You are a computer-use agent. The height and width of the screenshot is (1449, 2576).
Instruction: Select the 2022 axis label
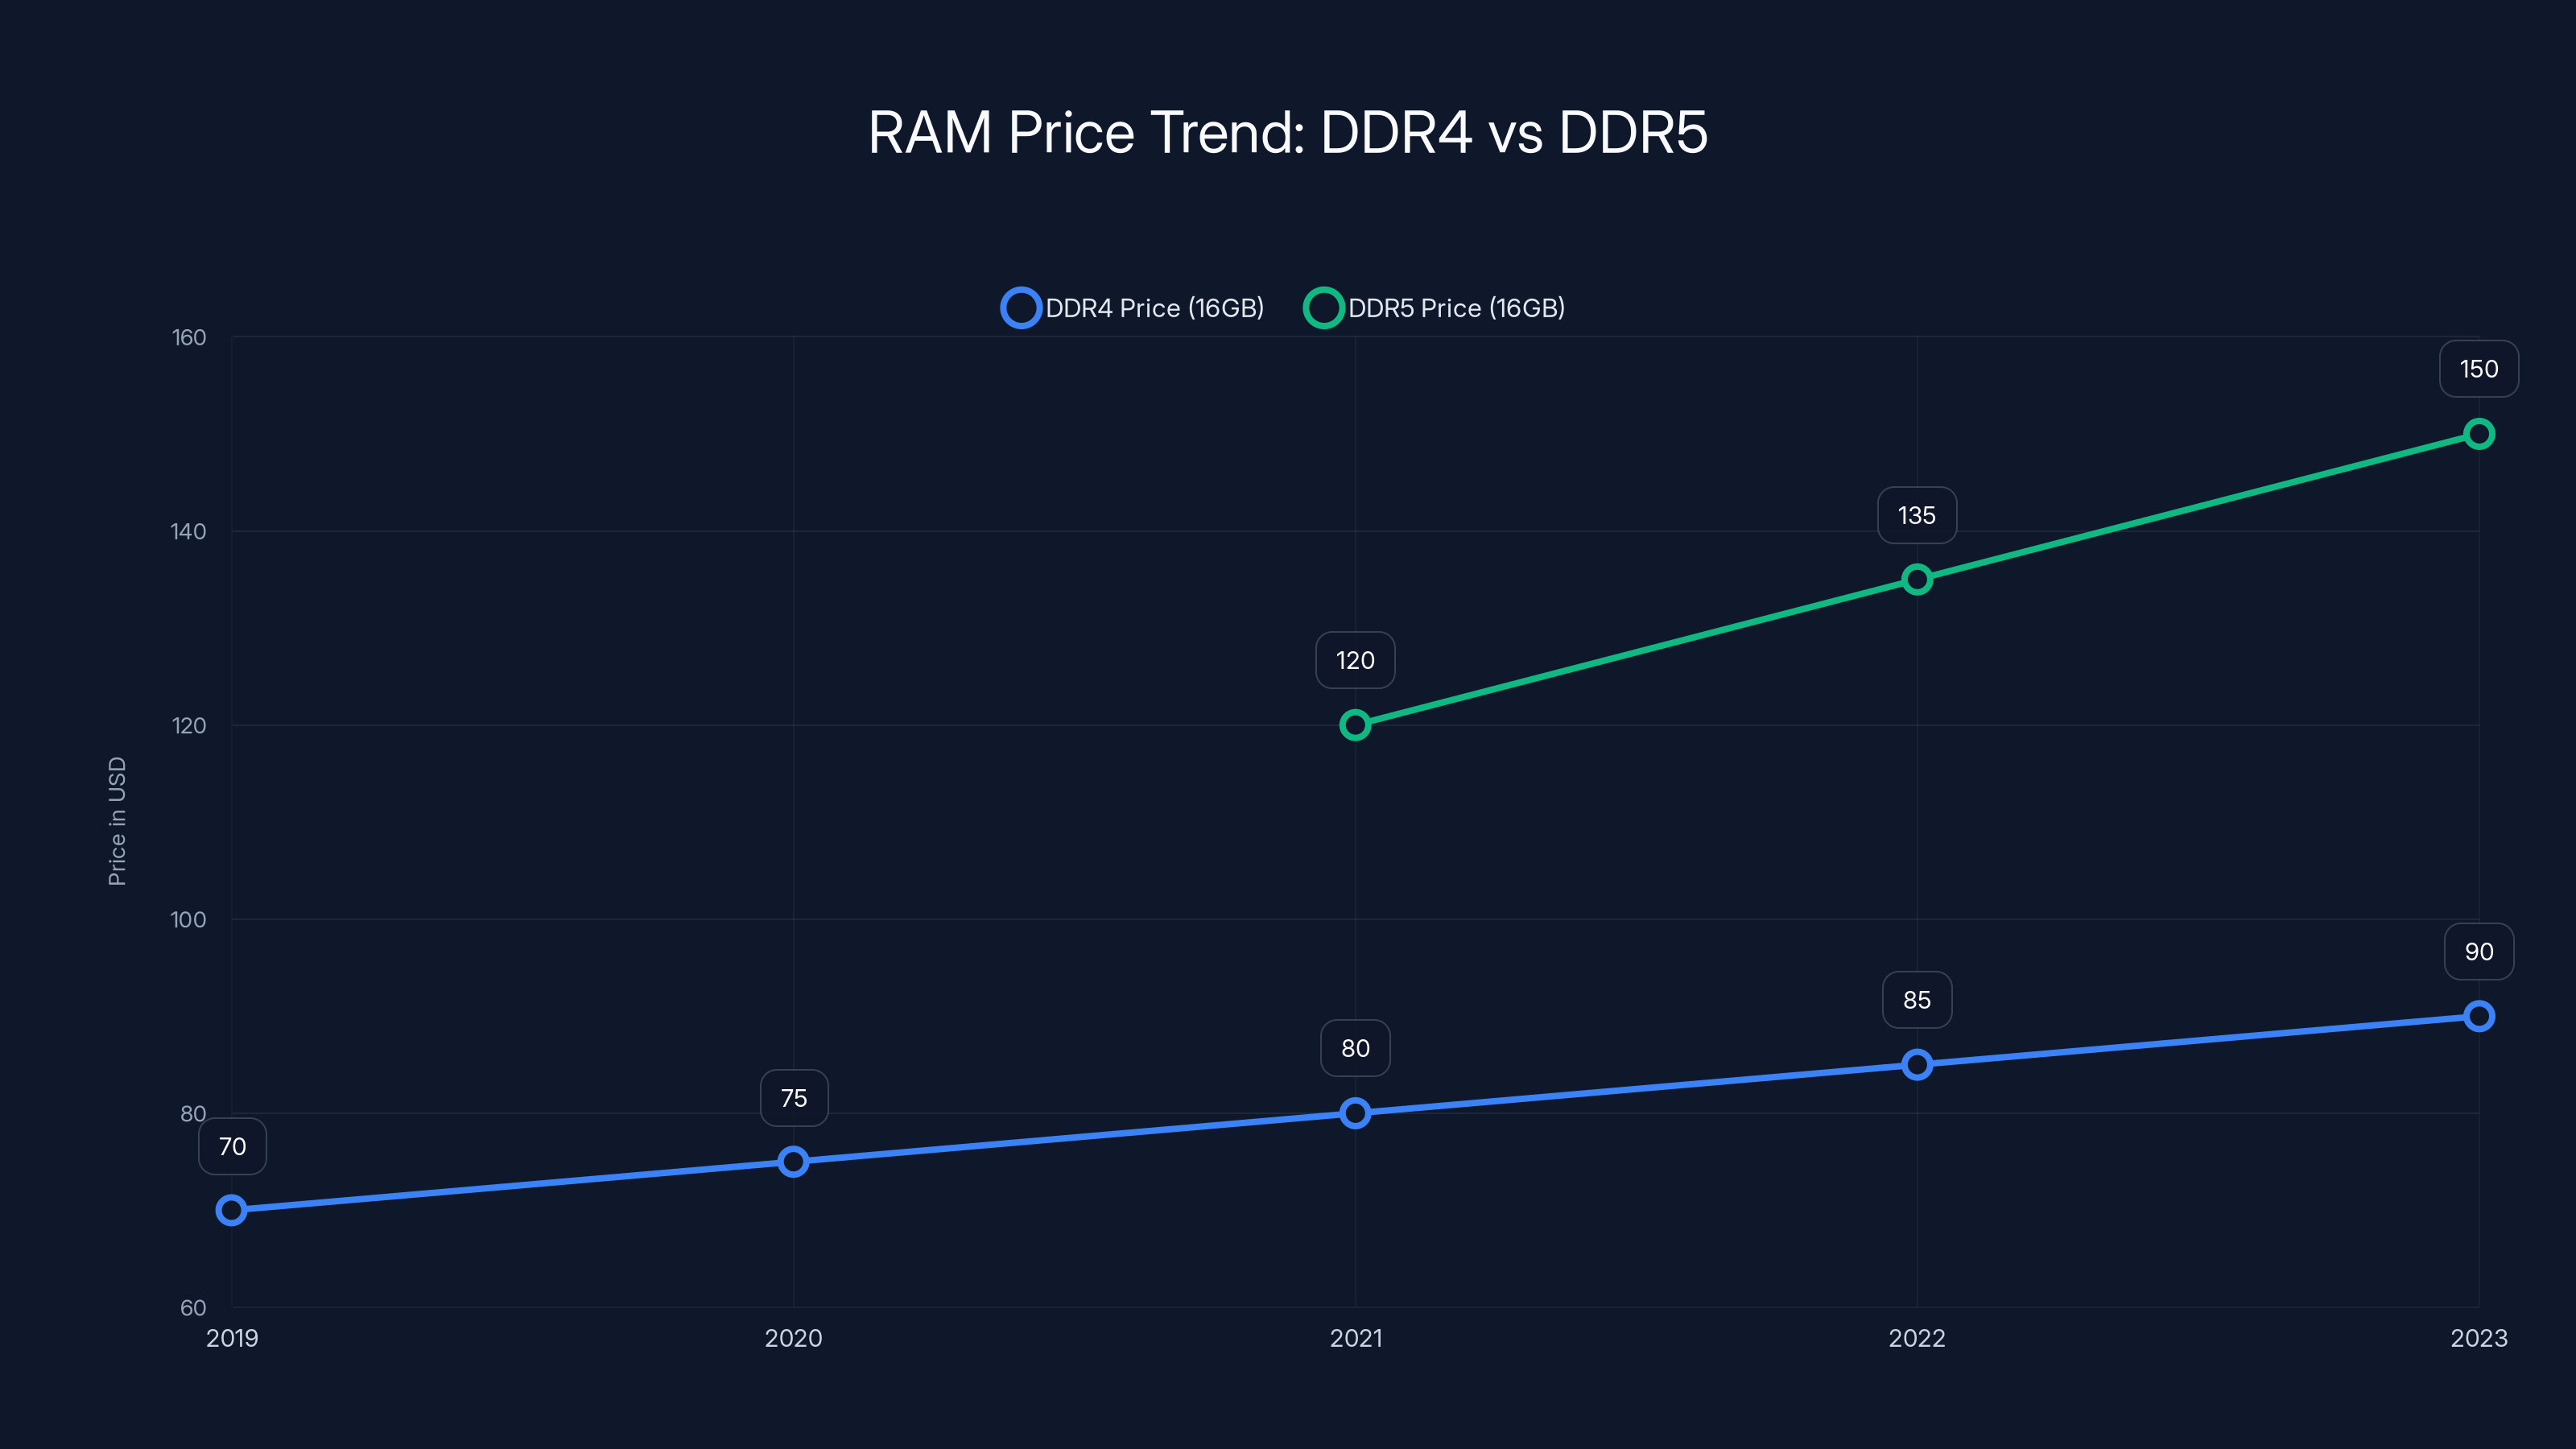1916,1338
